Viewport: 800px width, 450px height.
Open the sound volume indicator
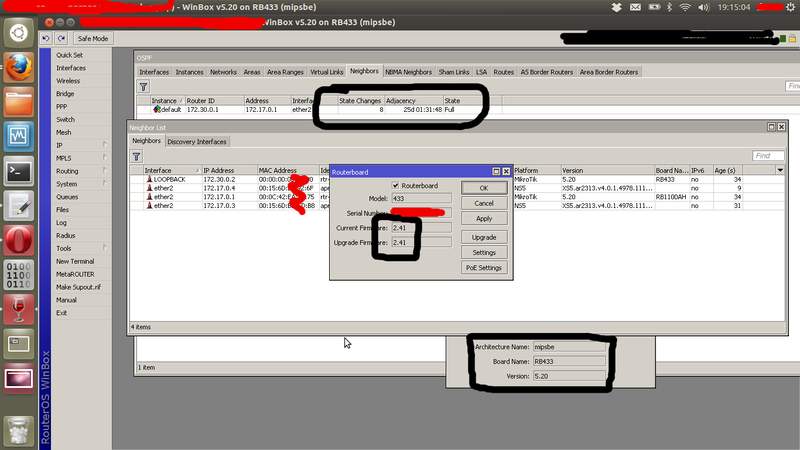(x=704, y=7)
